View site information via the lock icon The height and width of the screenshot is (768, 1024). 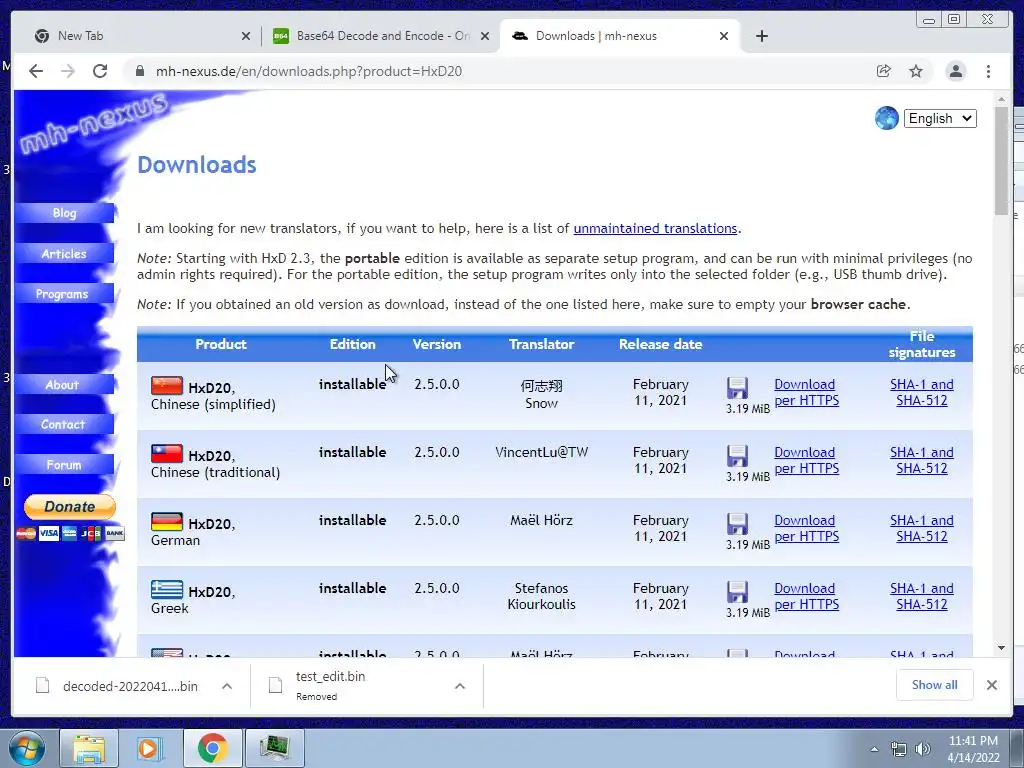(140, 71)
